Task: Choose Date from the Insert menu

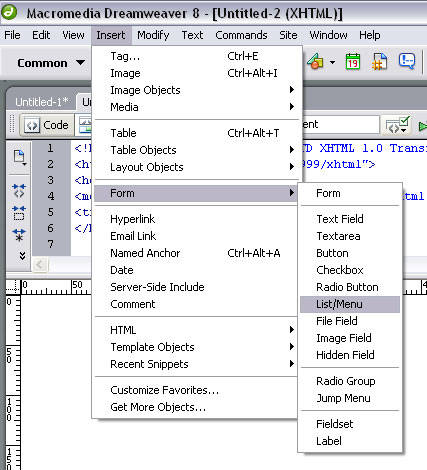Action: (197, 270)
